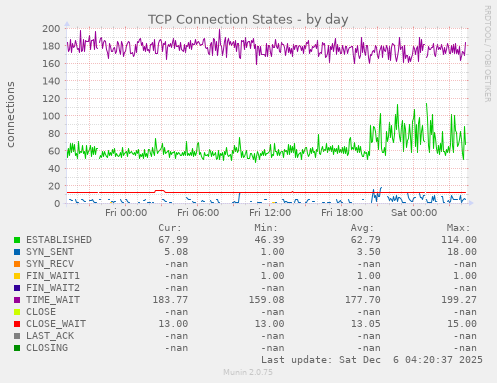497x383 pixels.
Task: Click the 'Fri 12:00' x-axis label
Action: point(270,213)
